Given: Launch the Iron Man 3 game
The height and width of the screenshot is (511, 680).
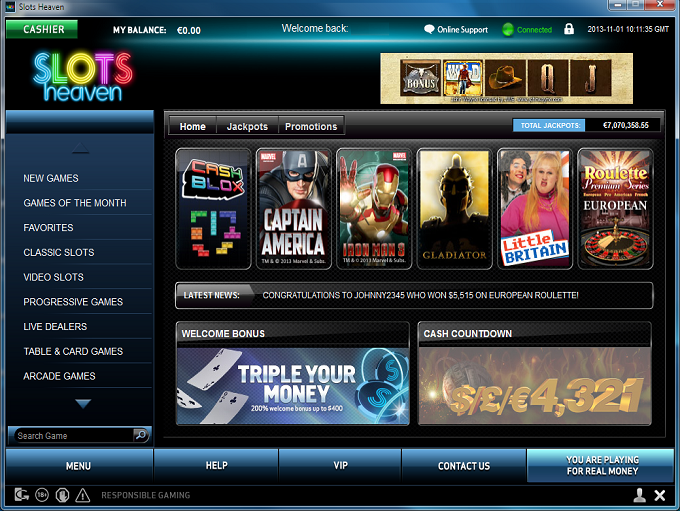Looking at the screenshot, I should point(374,209).
